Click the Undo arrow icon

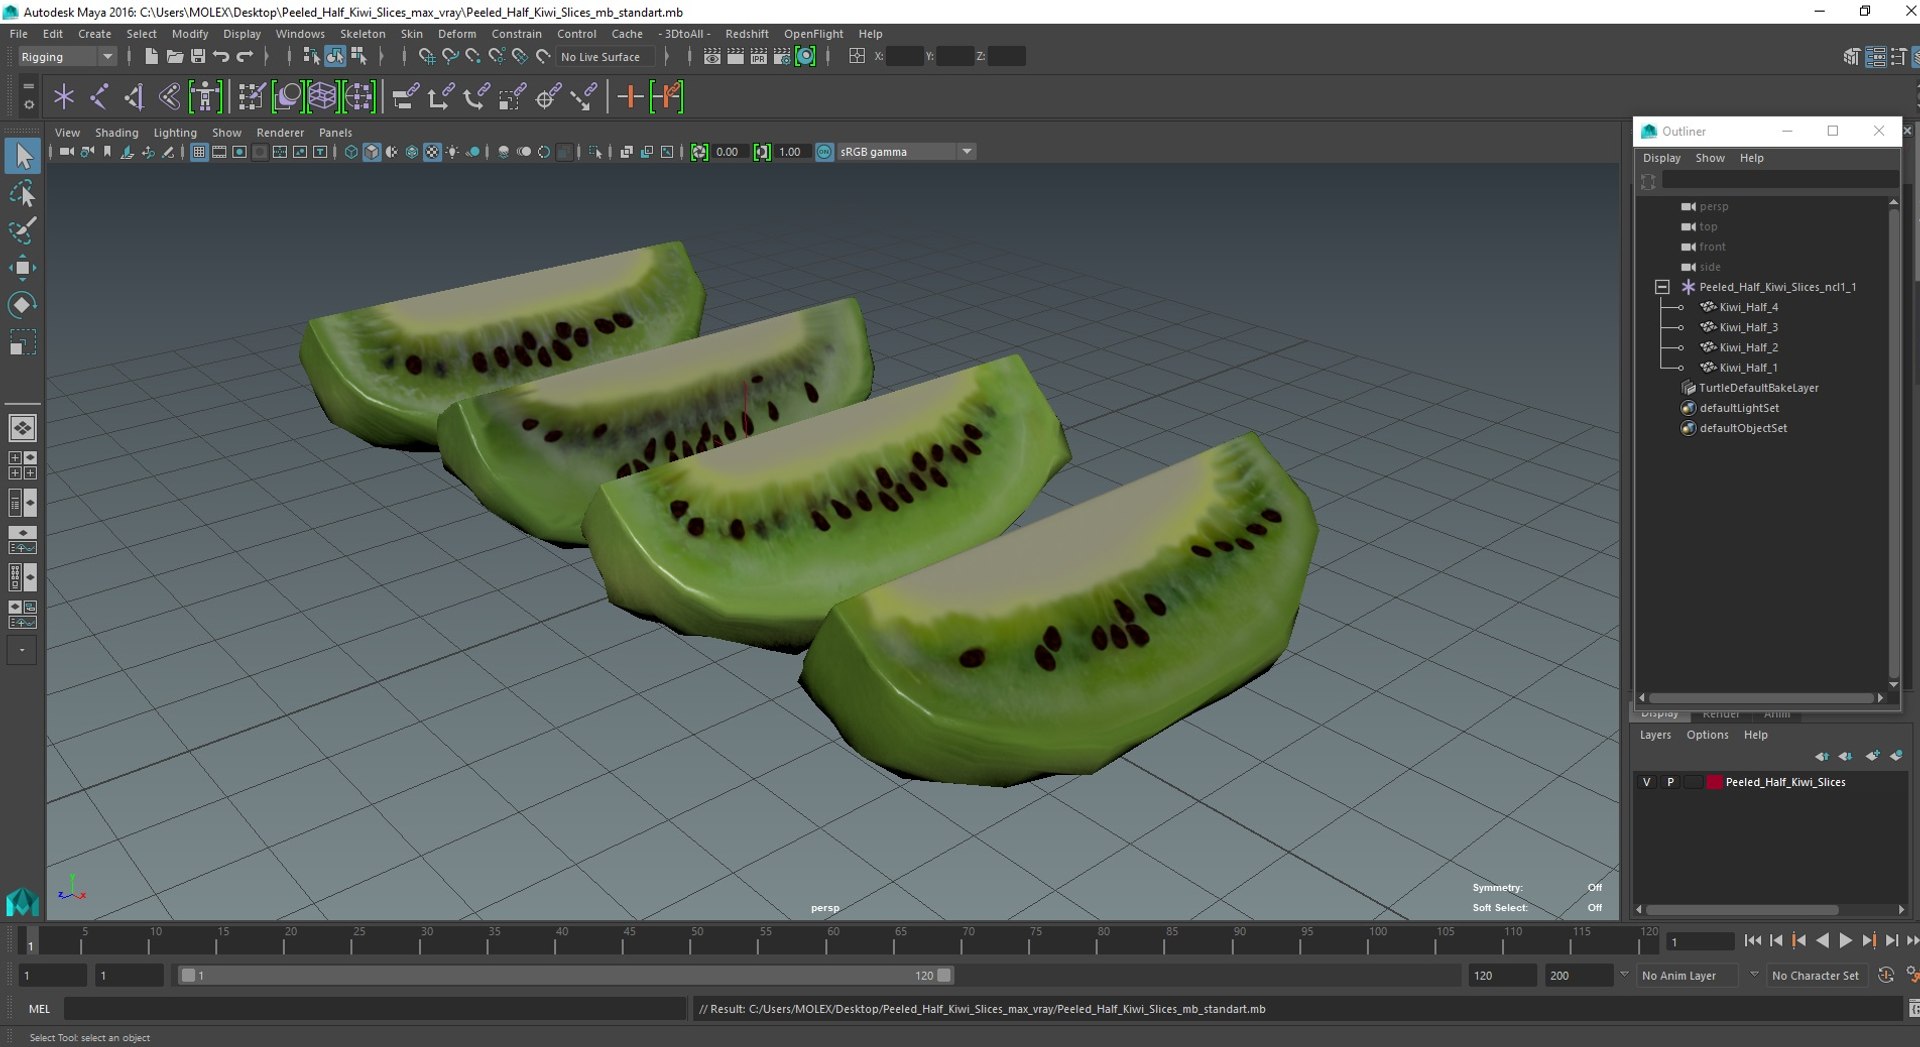tap(221, 56)
